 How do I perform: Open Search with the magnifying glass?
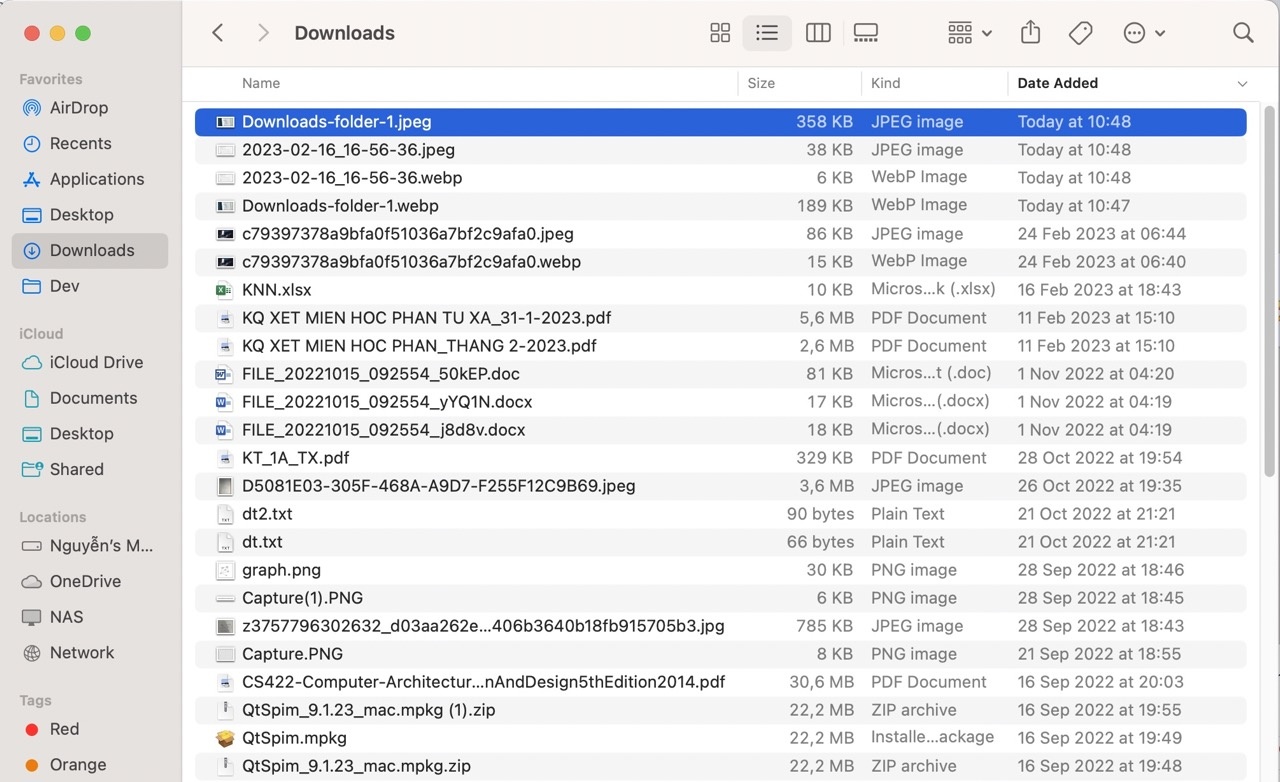coord(1242,32)
